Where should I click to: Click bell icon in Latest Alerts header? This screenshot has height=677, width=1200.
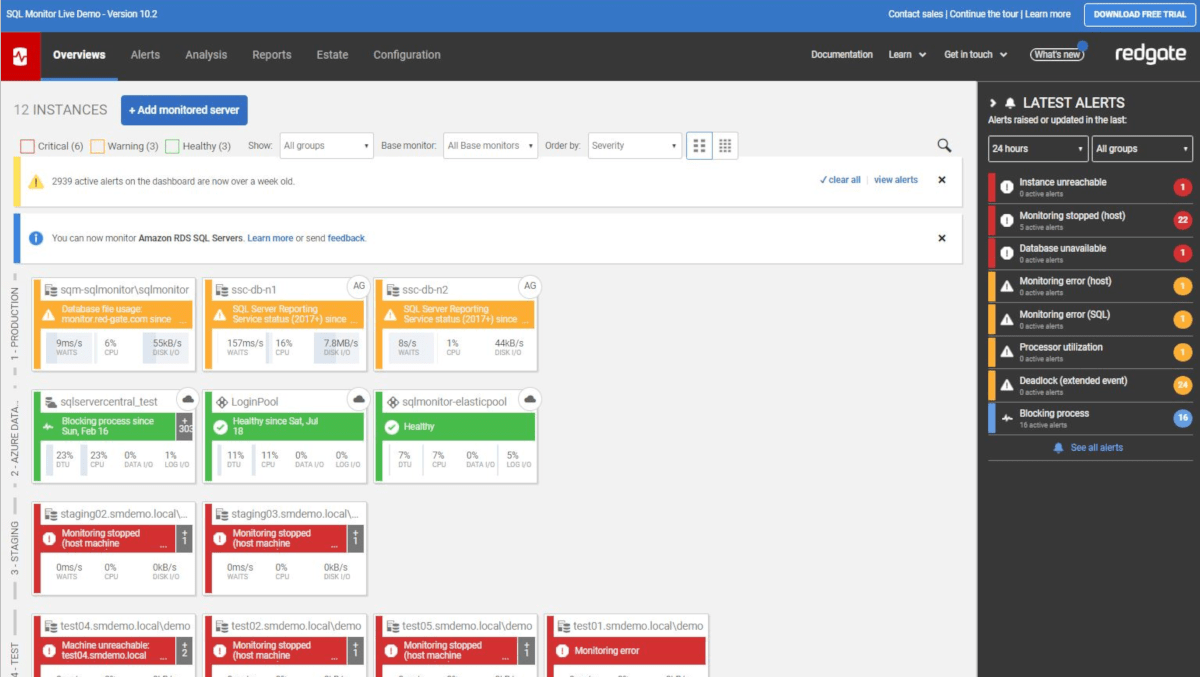point(1010,103)
